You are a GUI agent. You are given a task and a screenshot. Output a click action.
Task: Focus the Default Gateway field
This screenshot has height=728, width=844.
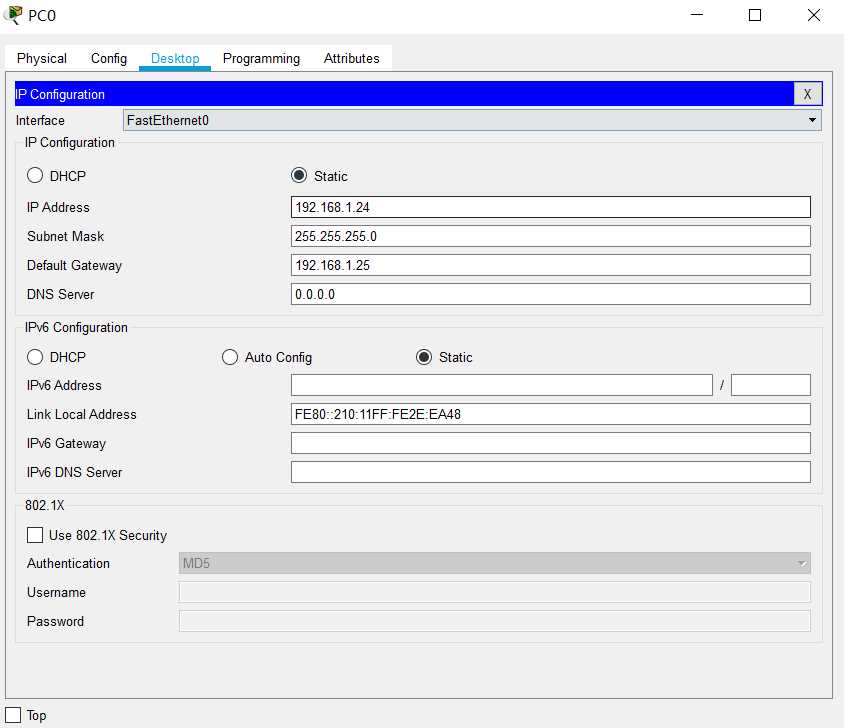pos(551,265)
